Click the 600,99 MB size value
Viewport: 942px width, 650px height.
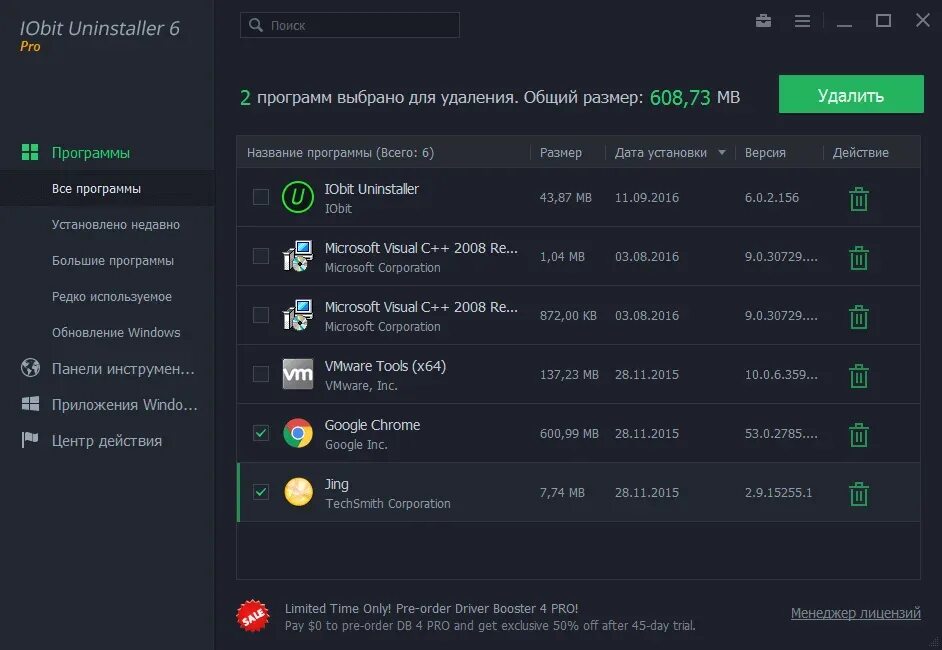click(x=569, y=433)
